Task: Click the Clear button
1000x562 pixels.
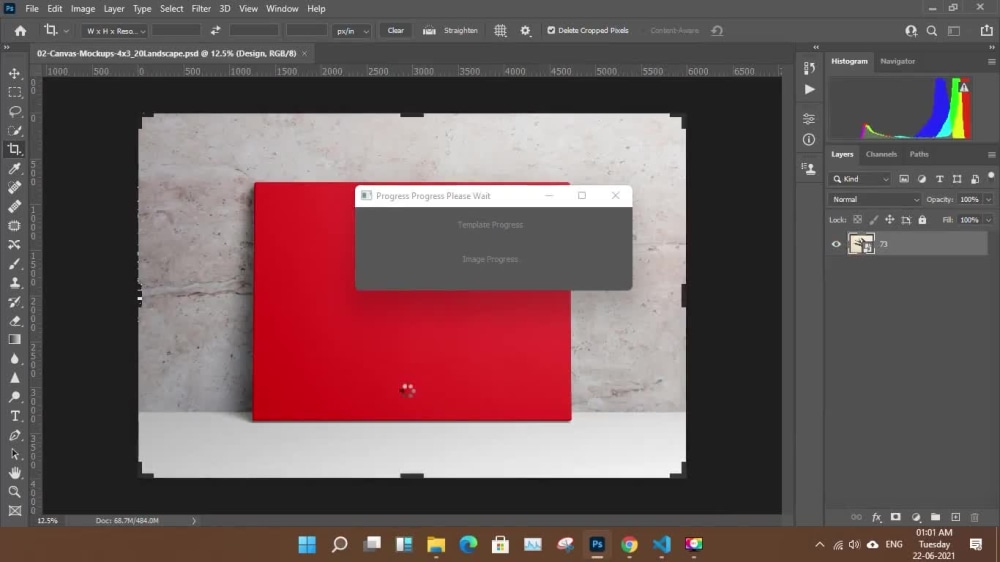Action: [x=395, y=31]
